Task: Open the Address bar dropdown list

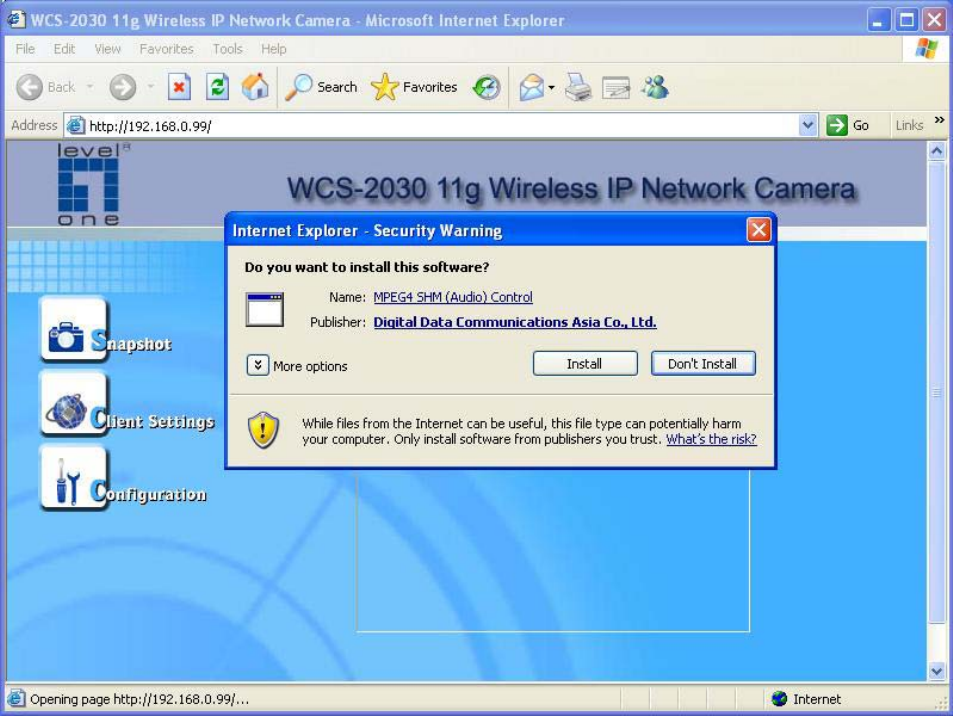Action: point(807,125)
